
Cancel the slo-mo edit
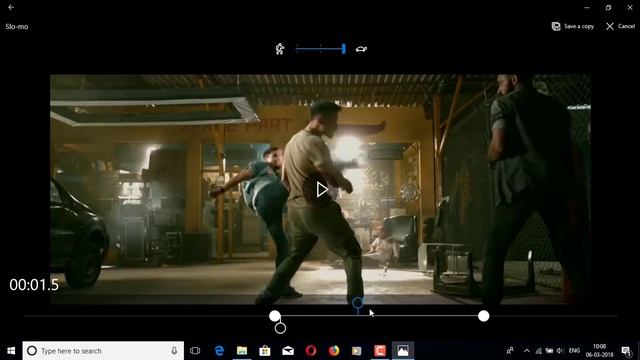620,26
